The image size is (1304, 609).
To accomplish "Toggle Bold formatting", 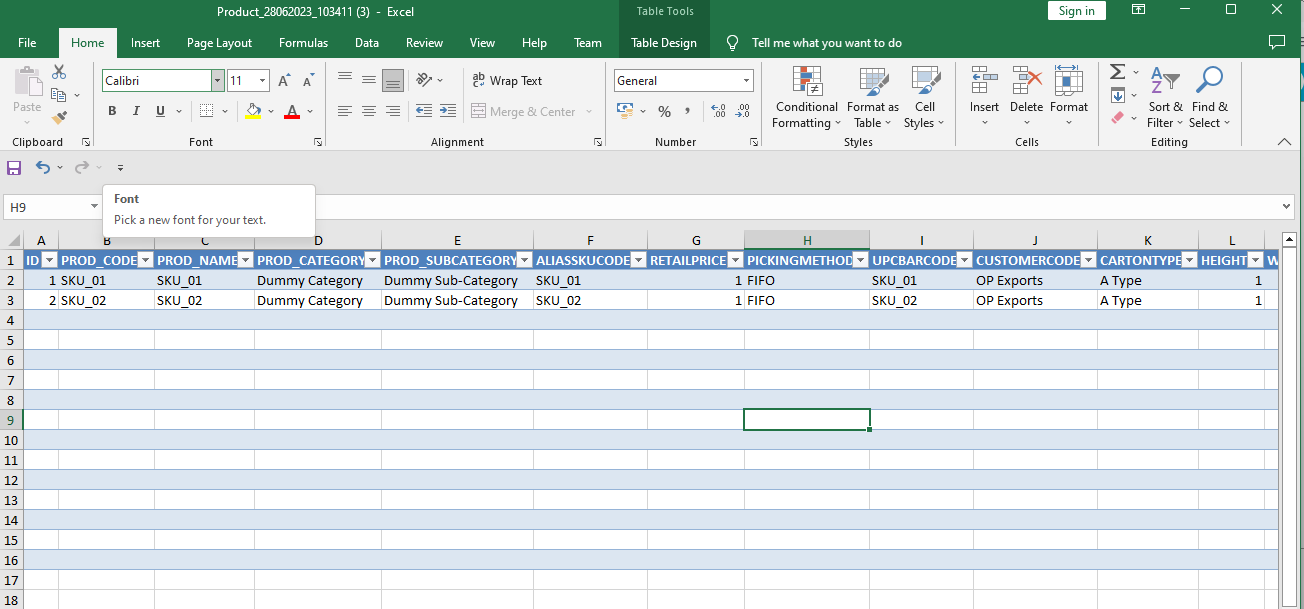I will coord(112,111).
